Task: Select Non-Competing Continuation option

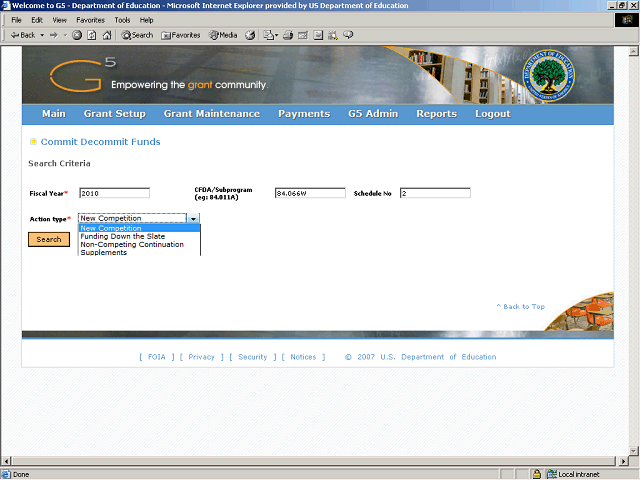Action: click(x=139, y=244)
